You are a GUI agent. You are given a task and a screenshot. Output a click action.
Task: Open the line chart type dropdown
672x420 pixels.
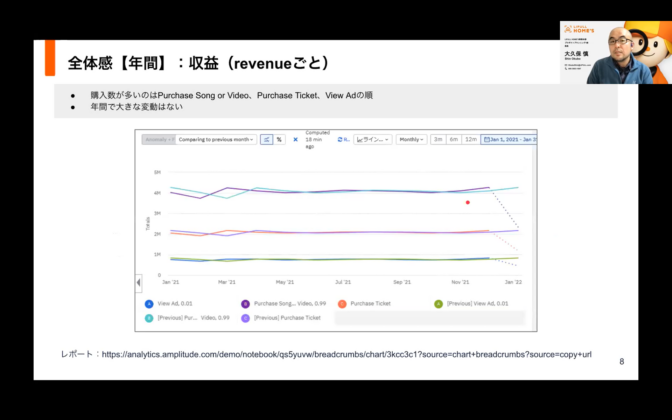pyautogui.click(x=373, y=140)
